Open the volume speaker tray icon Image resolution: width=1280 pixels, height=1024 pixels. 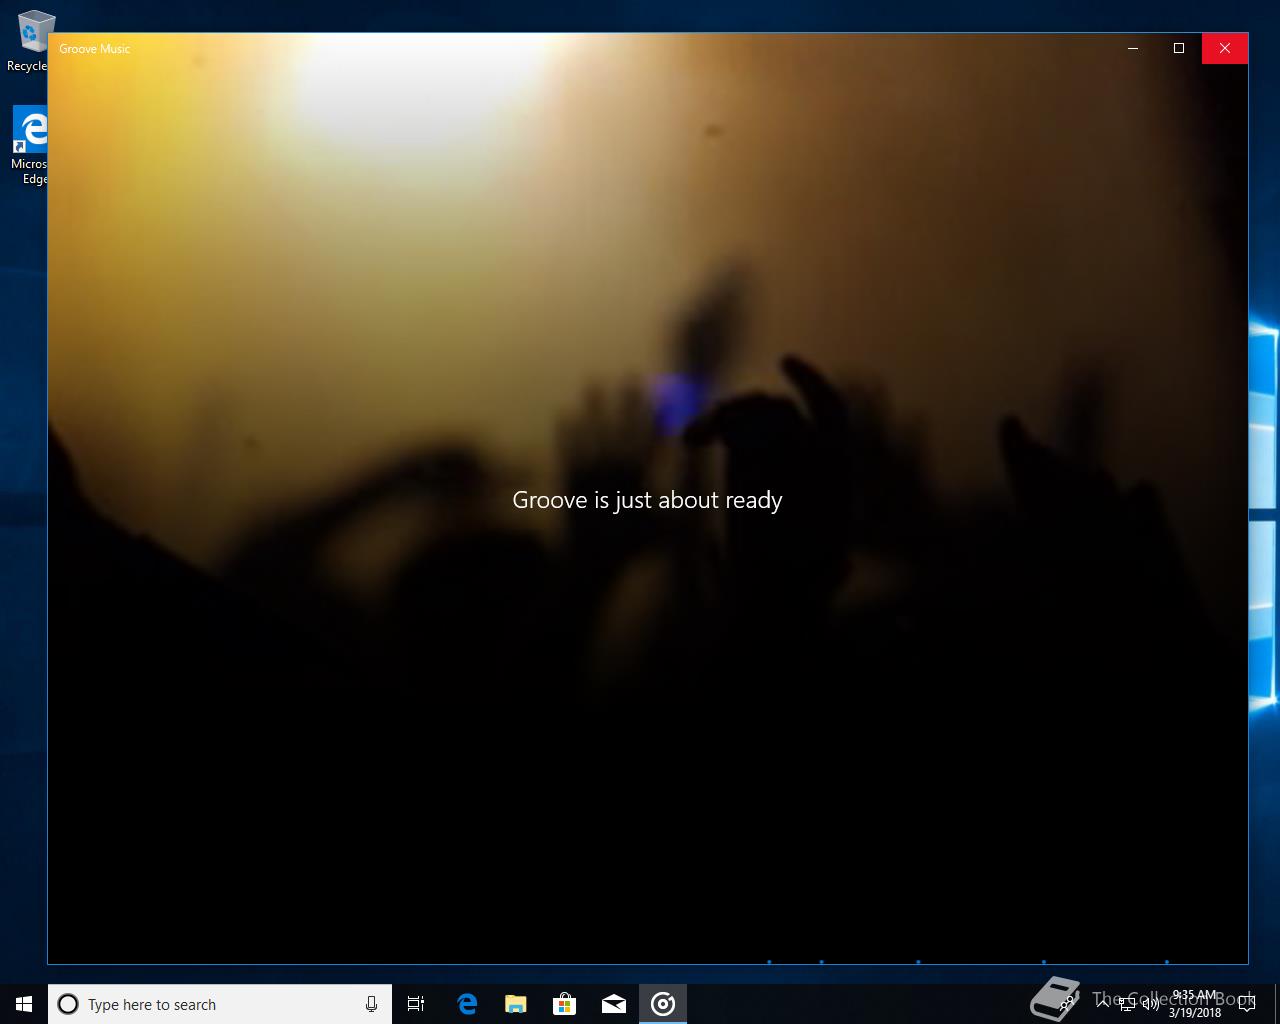pos(1151,1004)
